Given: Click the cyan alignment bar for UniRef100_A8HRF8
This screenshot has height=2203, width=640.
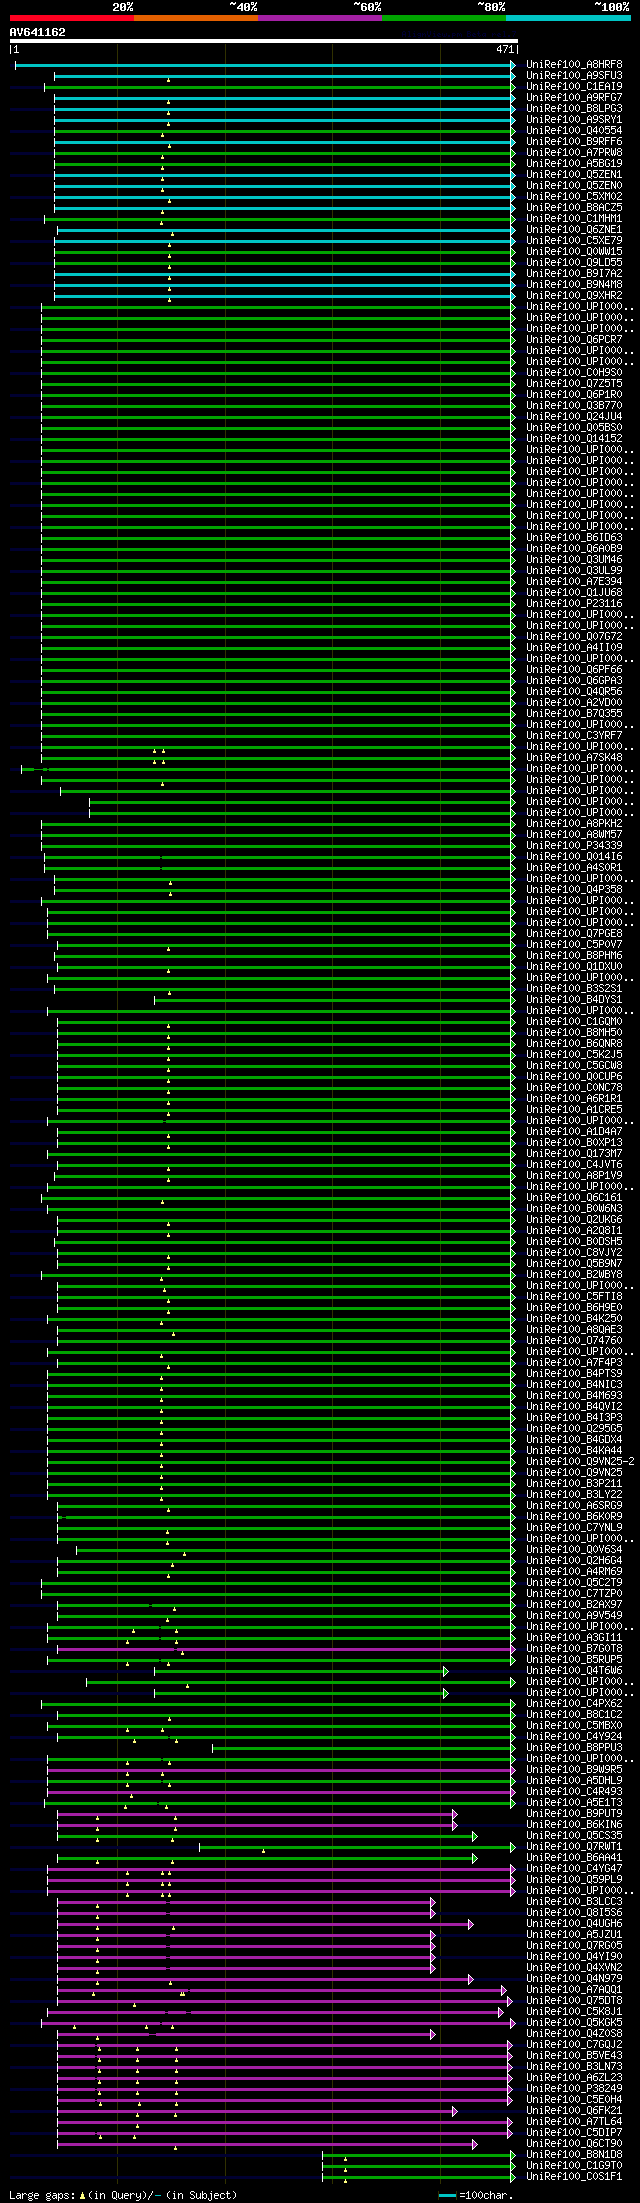Looking at the screenshot, I should click(x=265, y=65).
